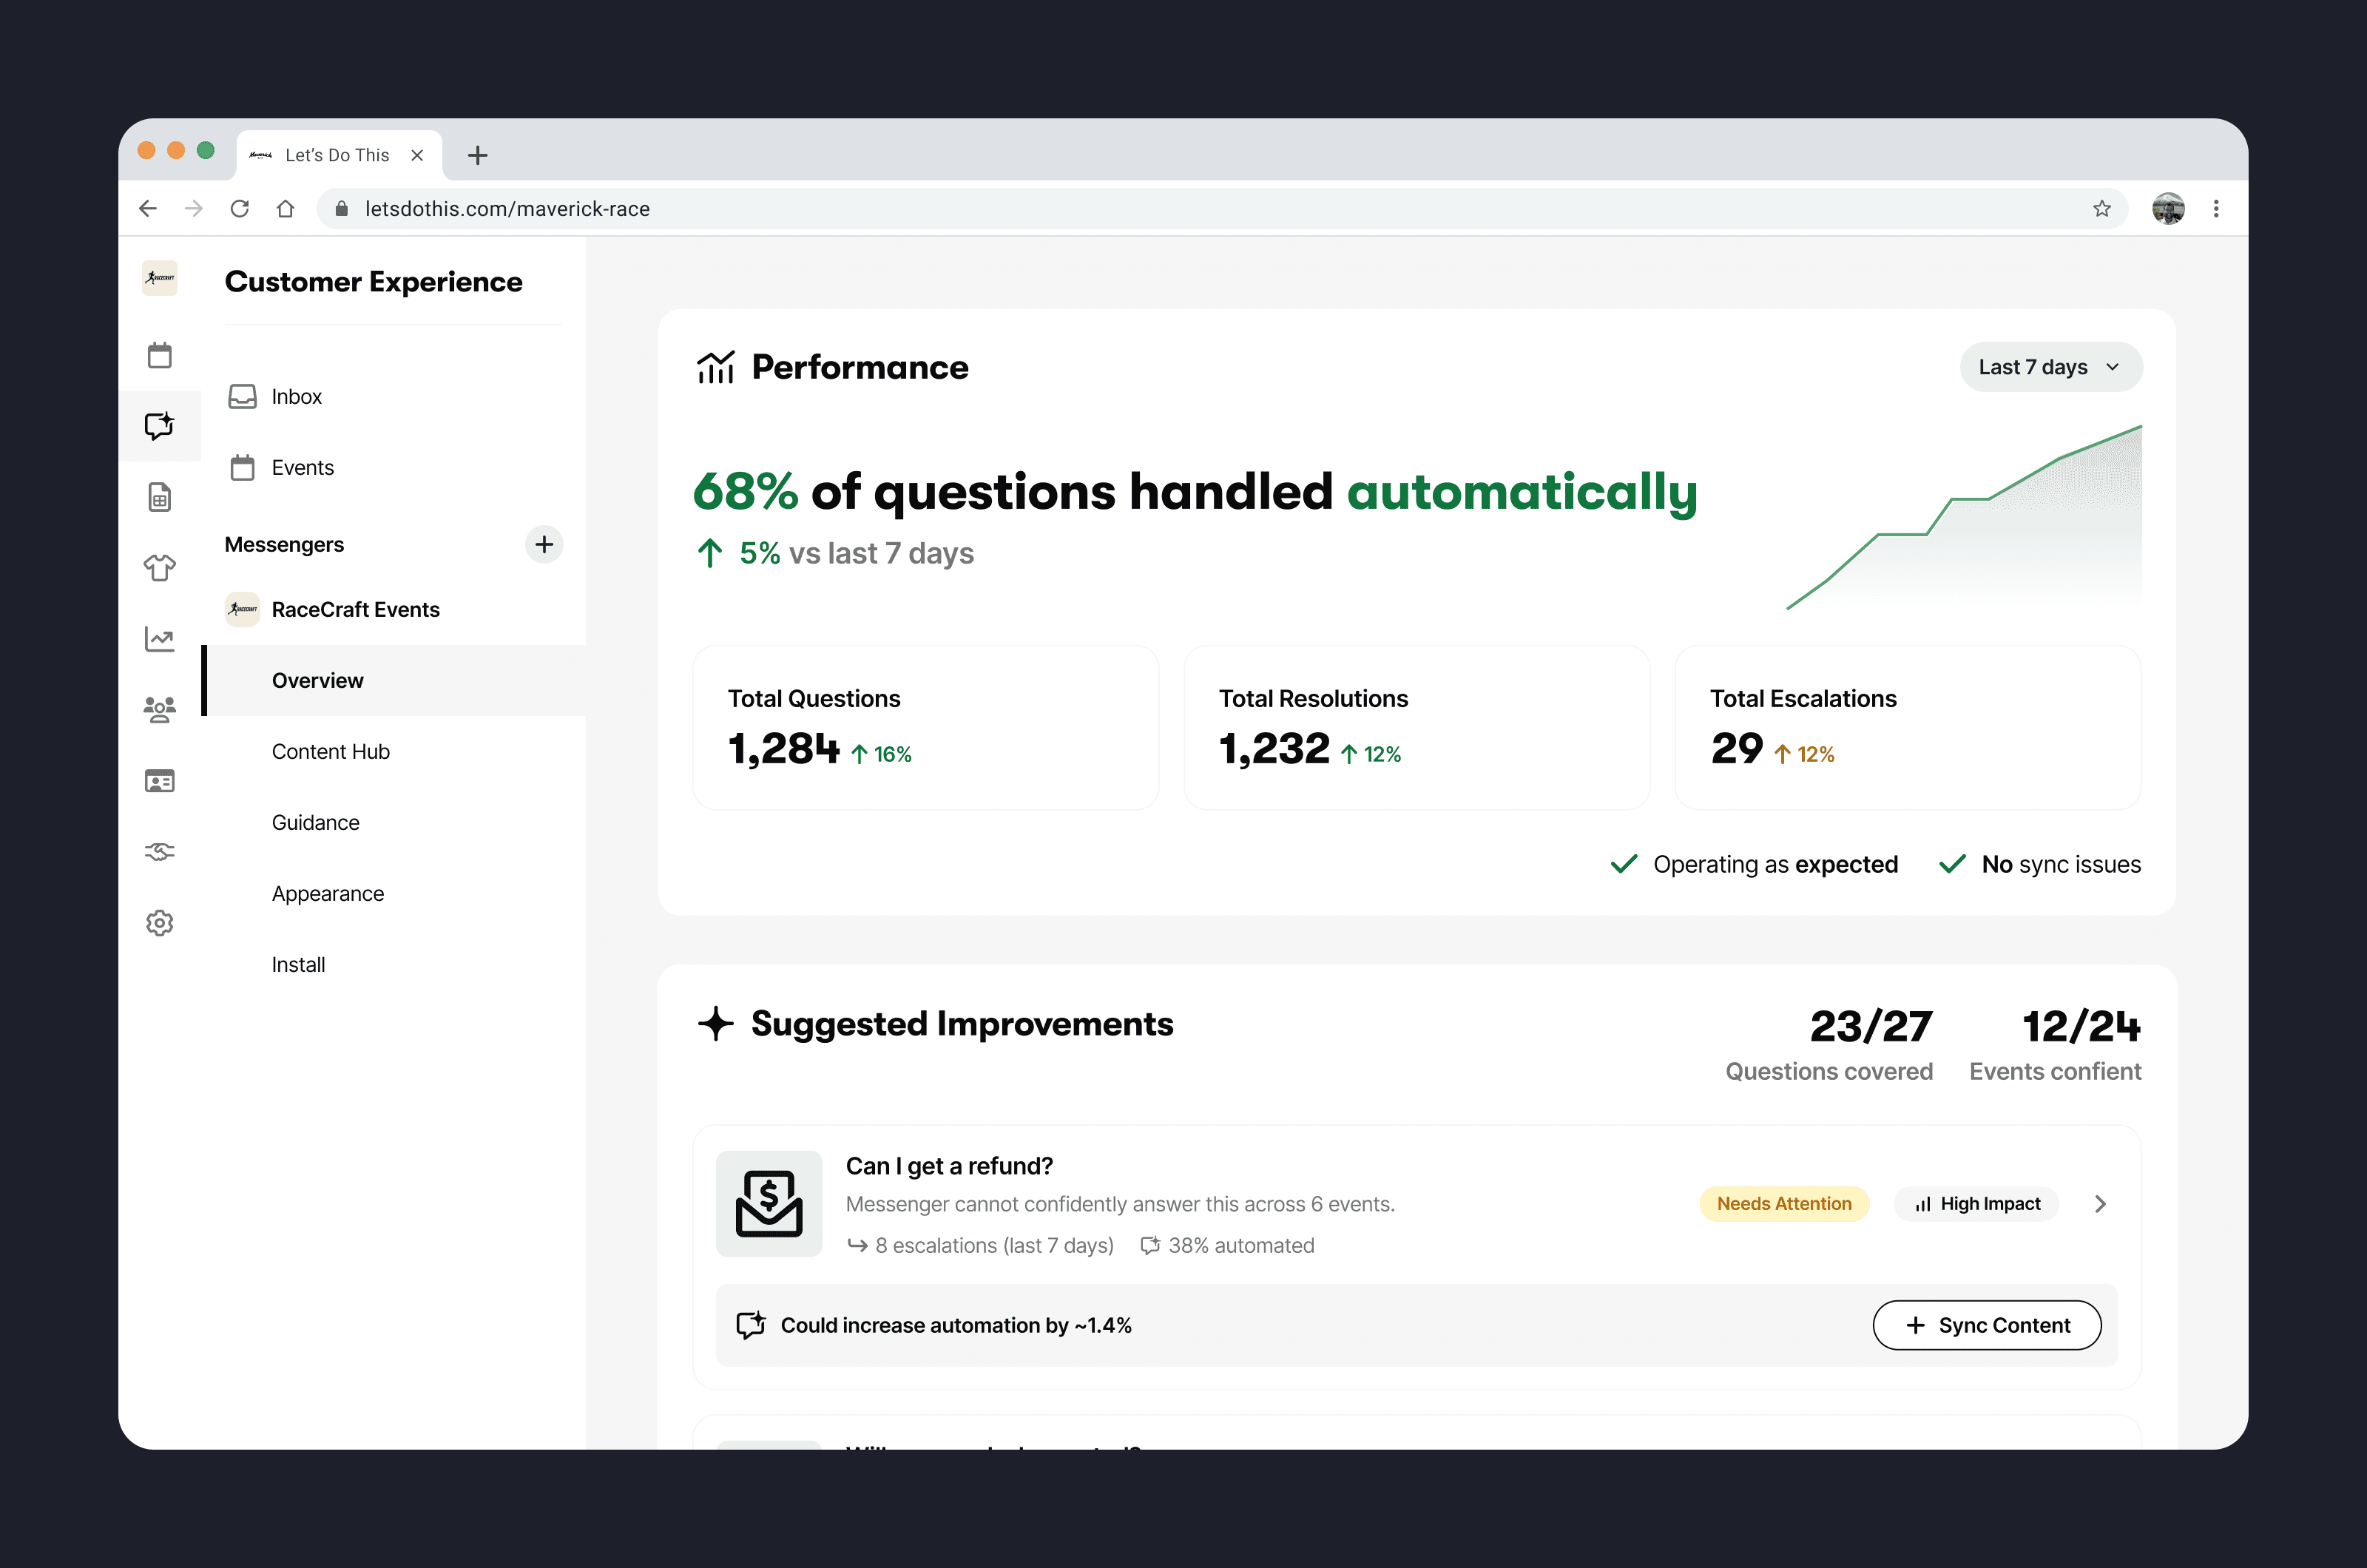Viewport: 2367px width, 1568px height.
Task: Open the settings gear in sidebar
Action: (160, 923)
